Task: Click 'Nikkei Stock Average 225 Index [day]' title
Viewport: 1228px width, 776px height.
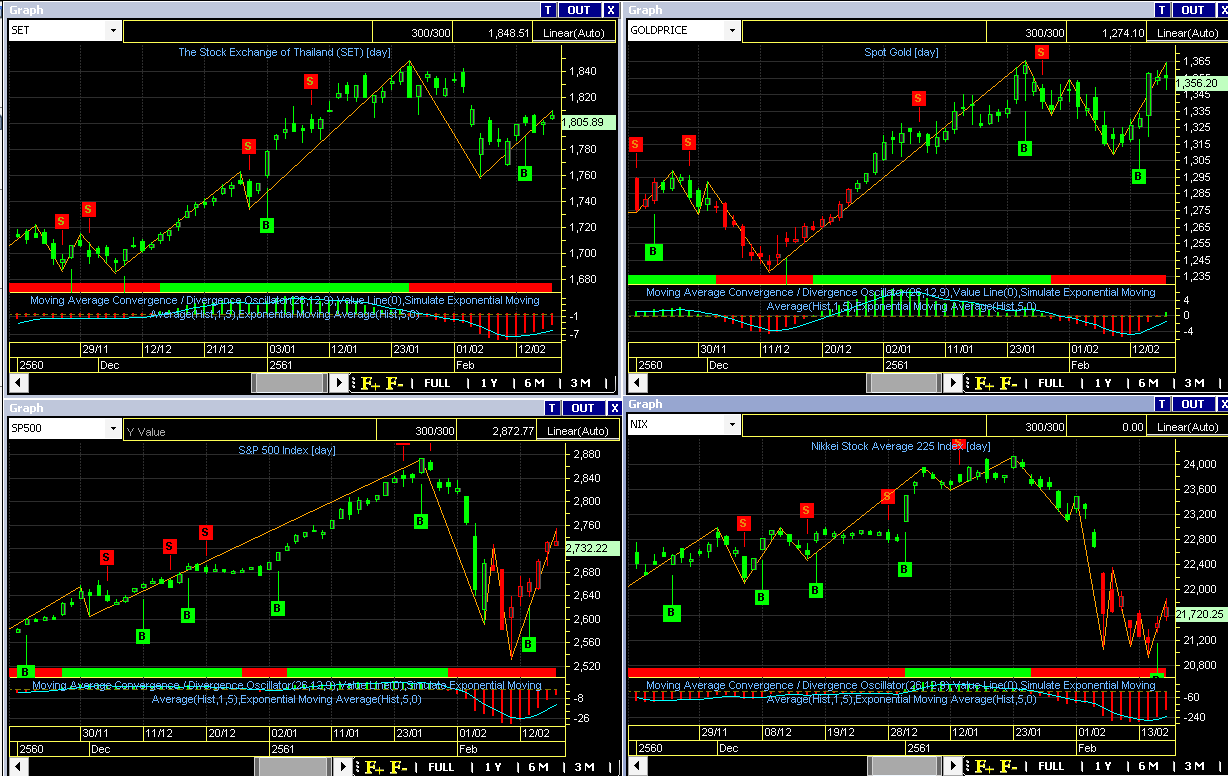Action: pyautogui.click(x=900, y=446)
